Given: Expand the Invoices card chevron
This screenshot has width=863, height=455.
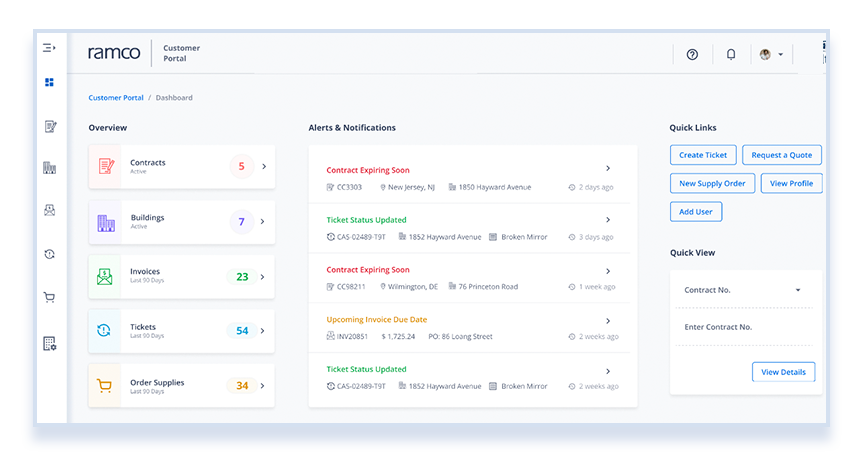Looking at the screenshot, I should [x=263, y=277].
